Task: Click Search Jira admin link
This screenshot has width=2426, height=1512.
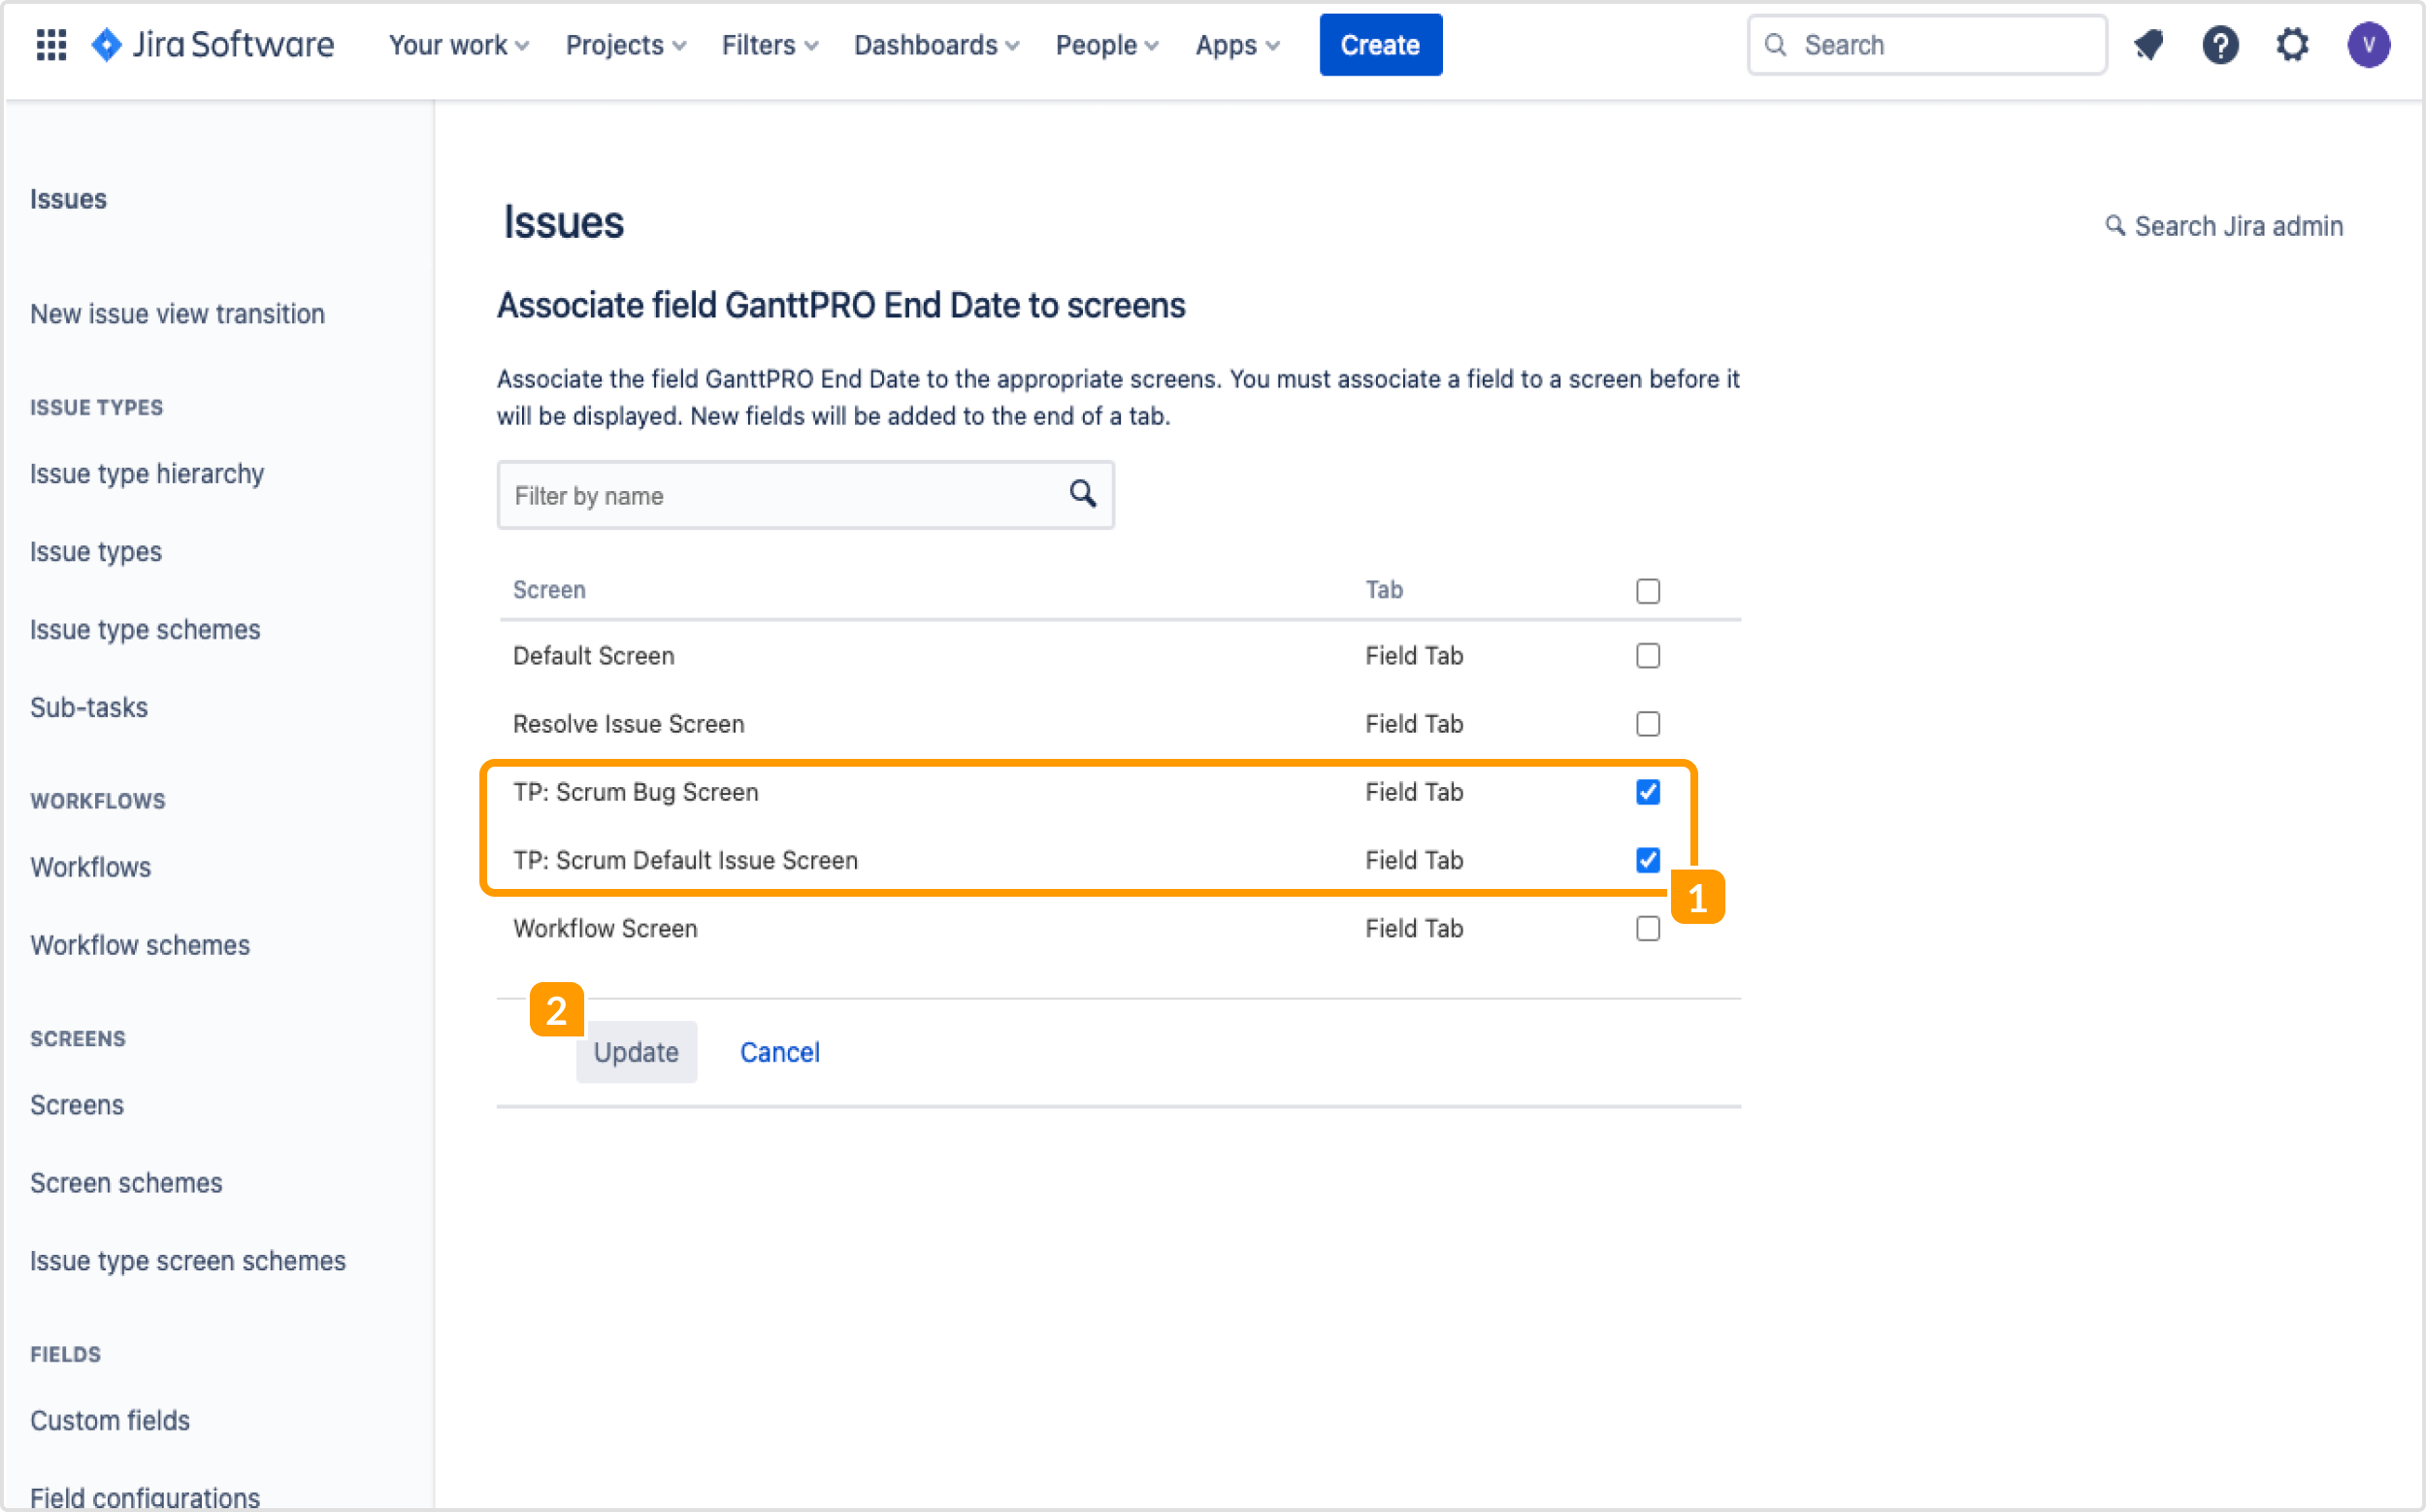Action: pos(2224,226)
